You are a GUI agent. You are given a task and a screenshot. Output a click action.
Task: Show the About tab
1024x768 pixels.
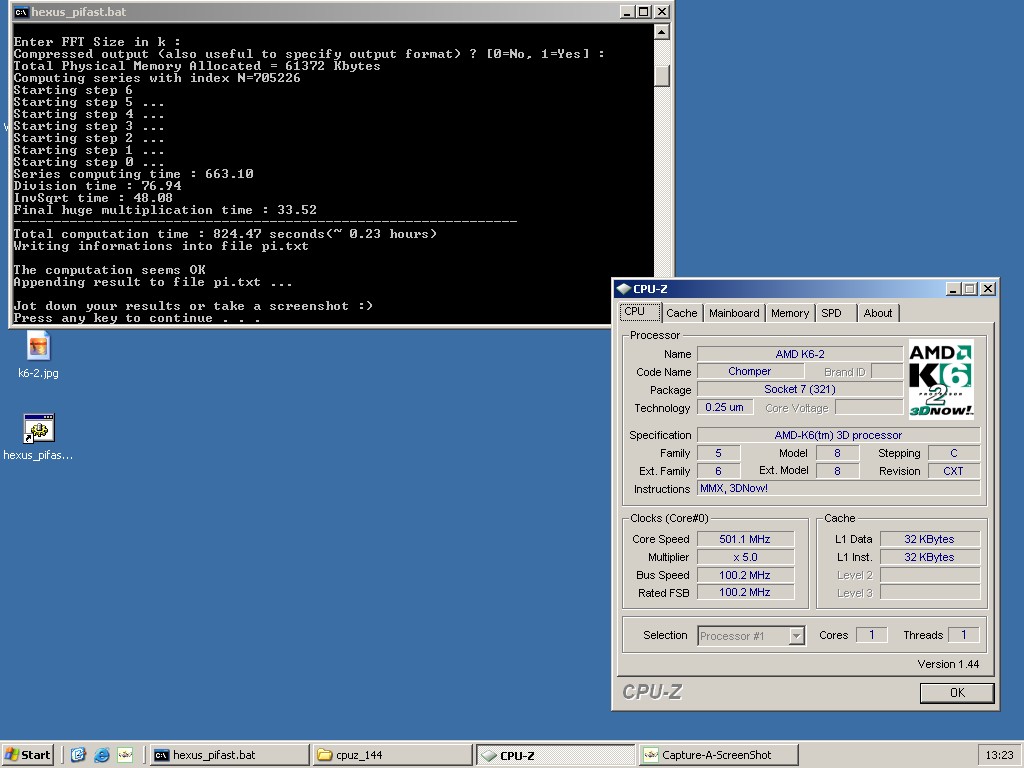tap(878, 313)
